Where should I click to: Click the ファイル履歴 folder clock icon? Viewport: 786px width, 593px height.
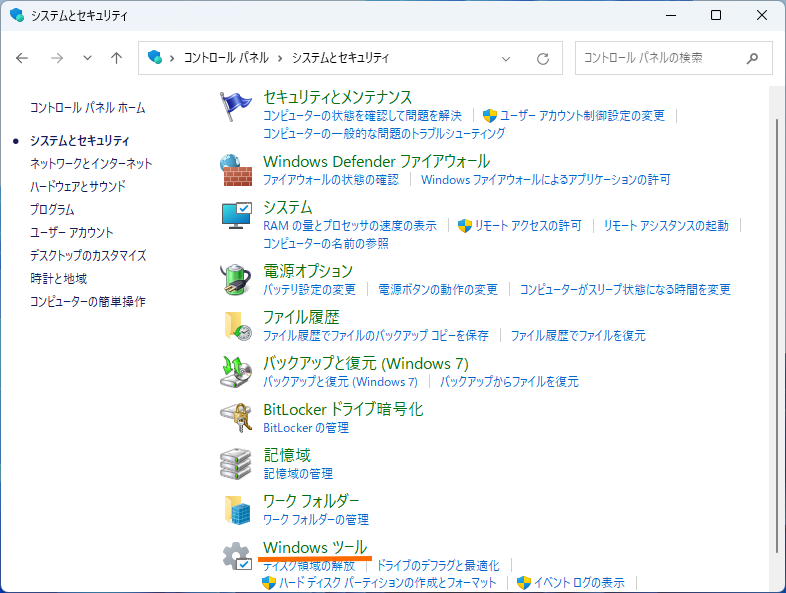237,326
